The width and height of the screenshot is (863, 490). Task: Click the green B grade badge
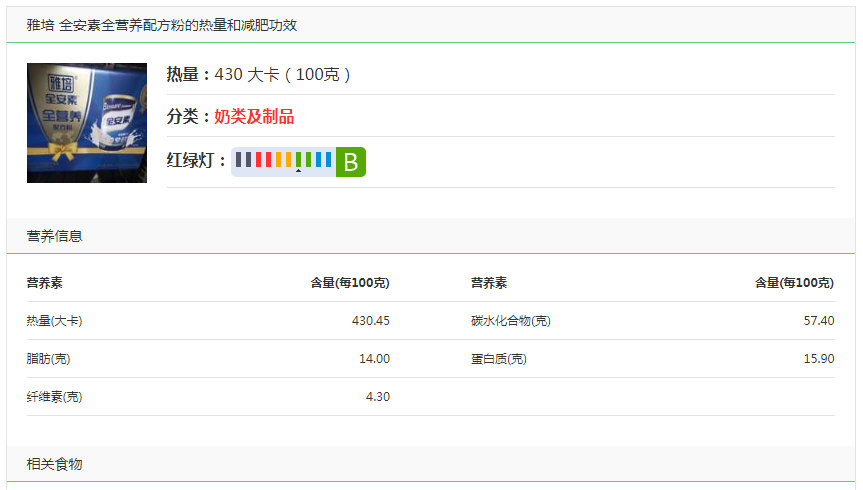[350, 162]
